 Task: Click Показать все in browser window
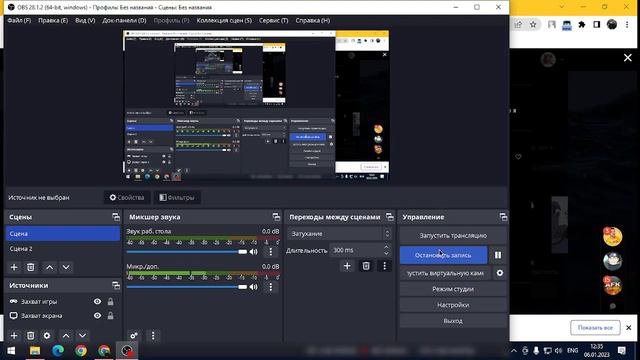[595, 328]
